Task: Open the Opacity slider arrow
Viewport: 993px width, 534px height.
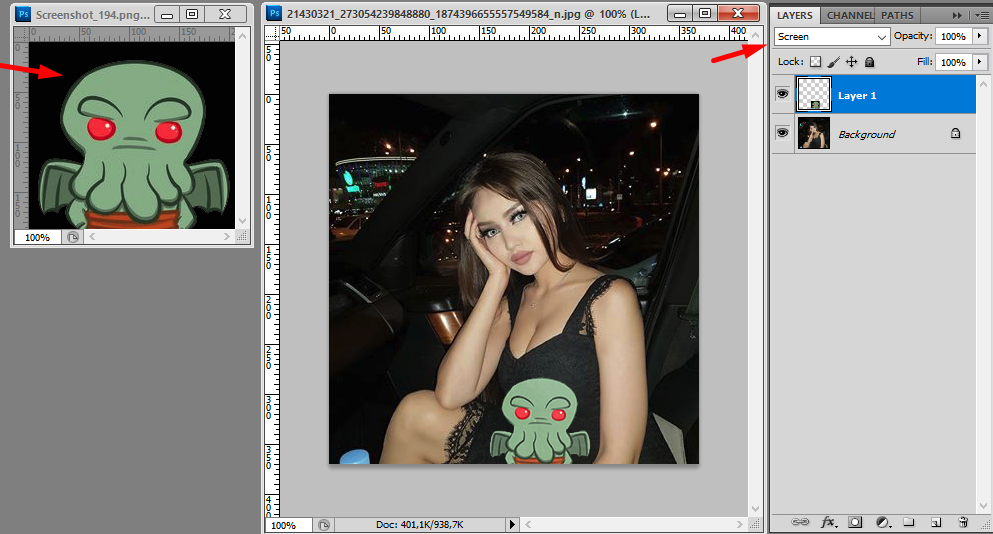Action: click(980, 36)
